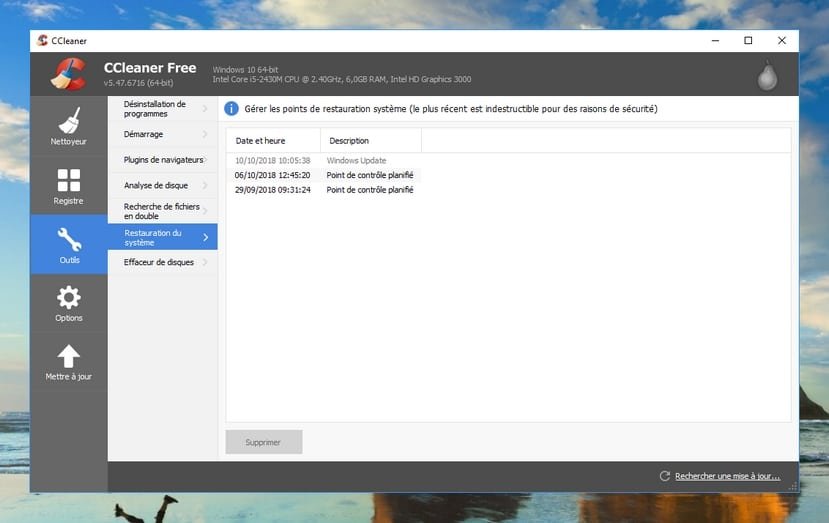
Task: Click chevron beside Recherche de fichiers
Action: 205,211
